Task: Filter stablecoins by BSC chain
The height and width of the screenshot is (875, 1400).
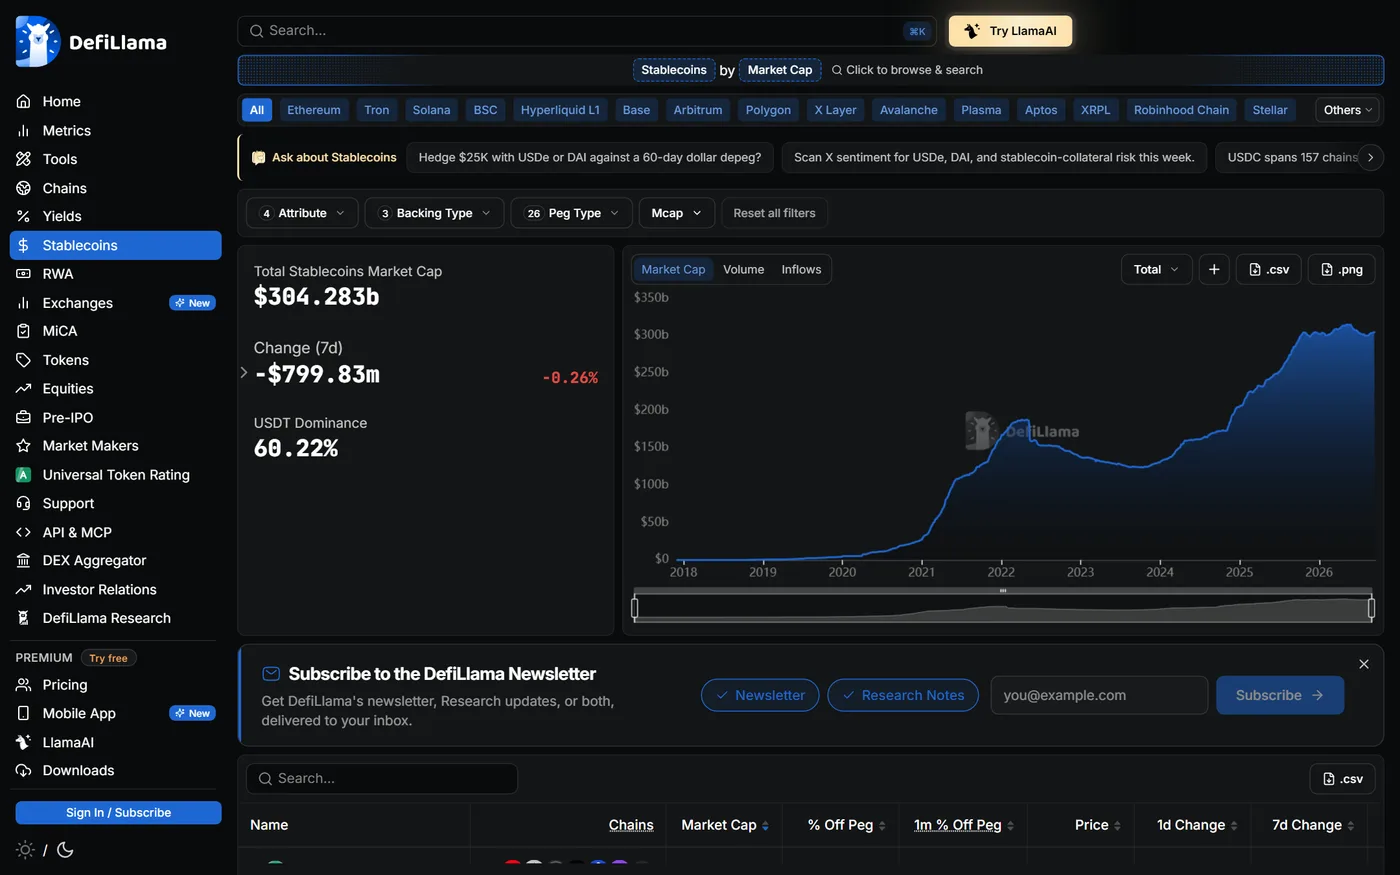Action: pos(486,110)
